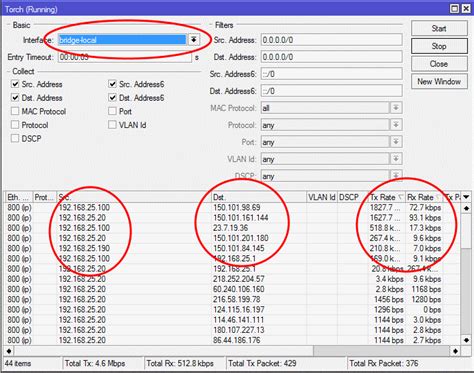
Task: Open a New Window
Action: coord(439,81)
